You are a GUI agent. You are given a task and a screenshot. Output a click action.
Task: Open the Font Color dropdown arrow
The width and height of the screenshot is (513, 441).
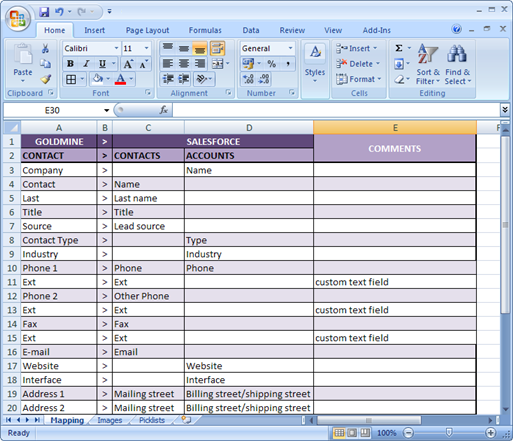pos(131,79)
